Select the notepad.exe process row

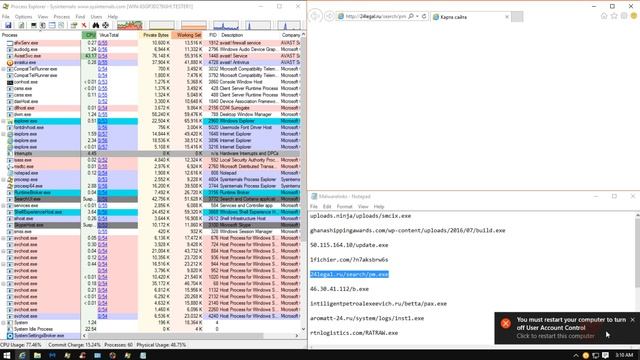150,173
